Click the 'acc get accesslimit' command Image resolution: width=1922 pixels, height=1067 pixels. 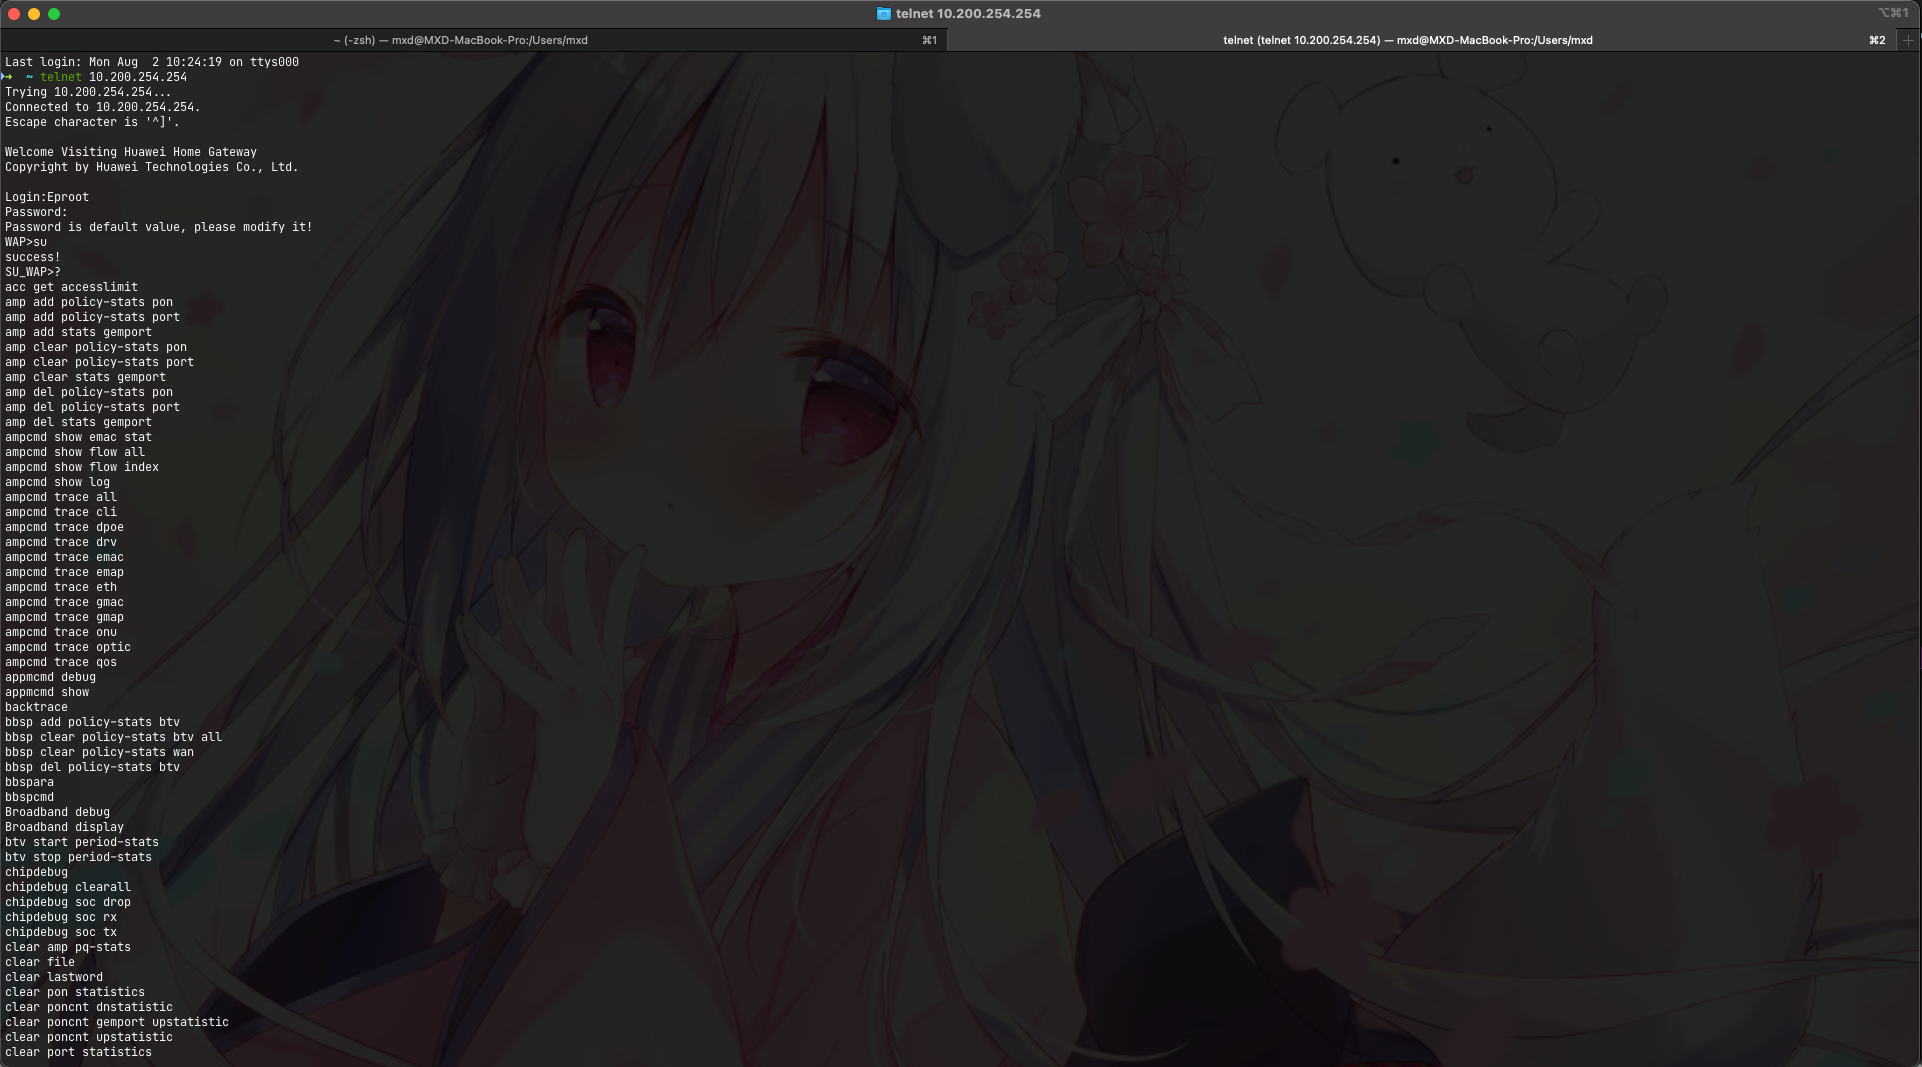click(71, 287)
